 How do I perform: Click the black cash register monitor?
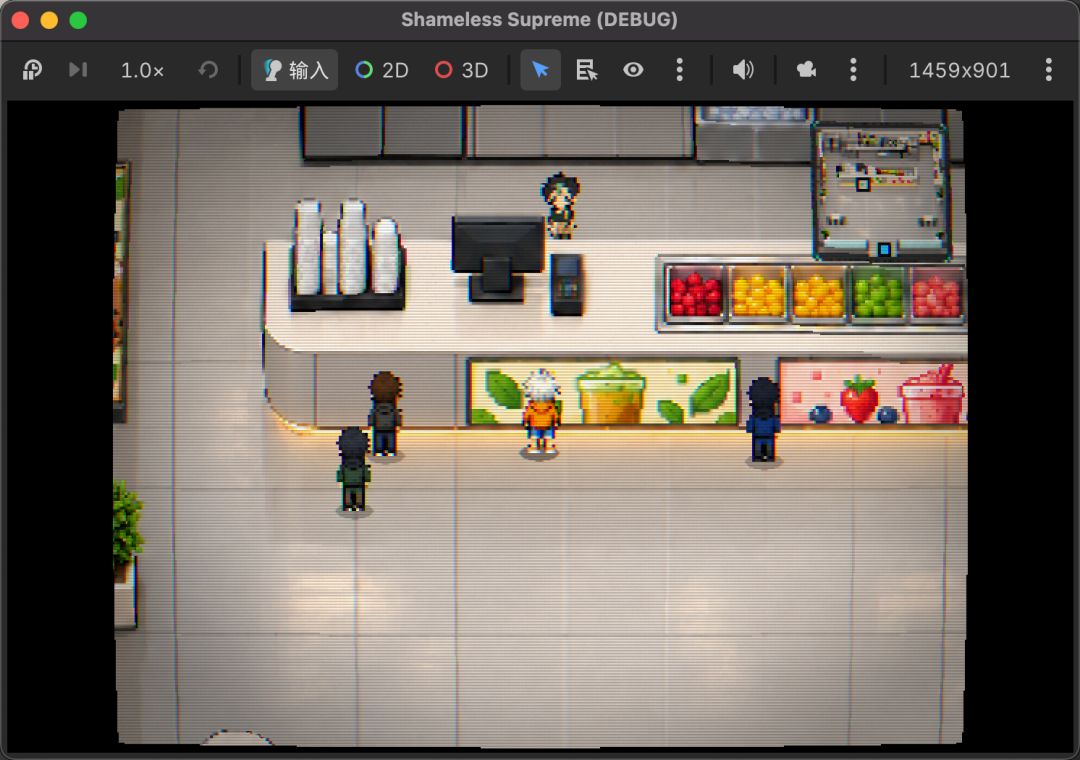(x=498, y=258)
